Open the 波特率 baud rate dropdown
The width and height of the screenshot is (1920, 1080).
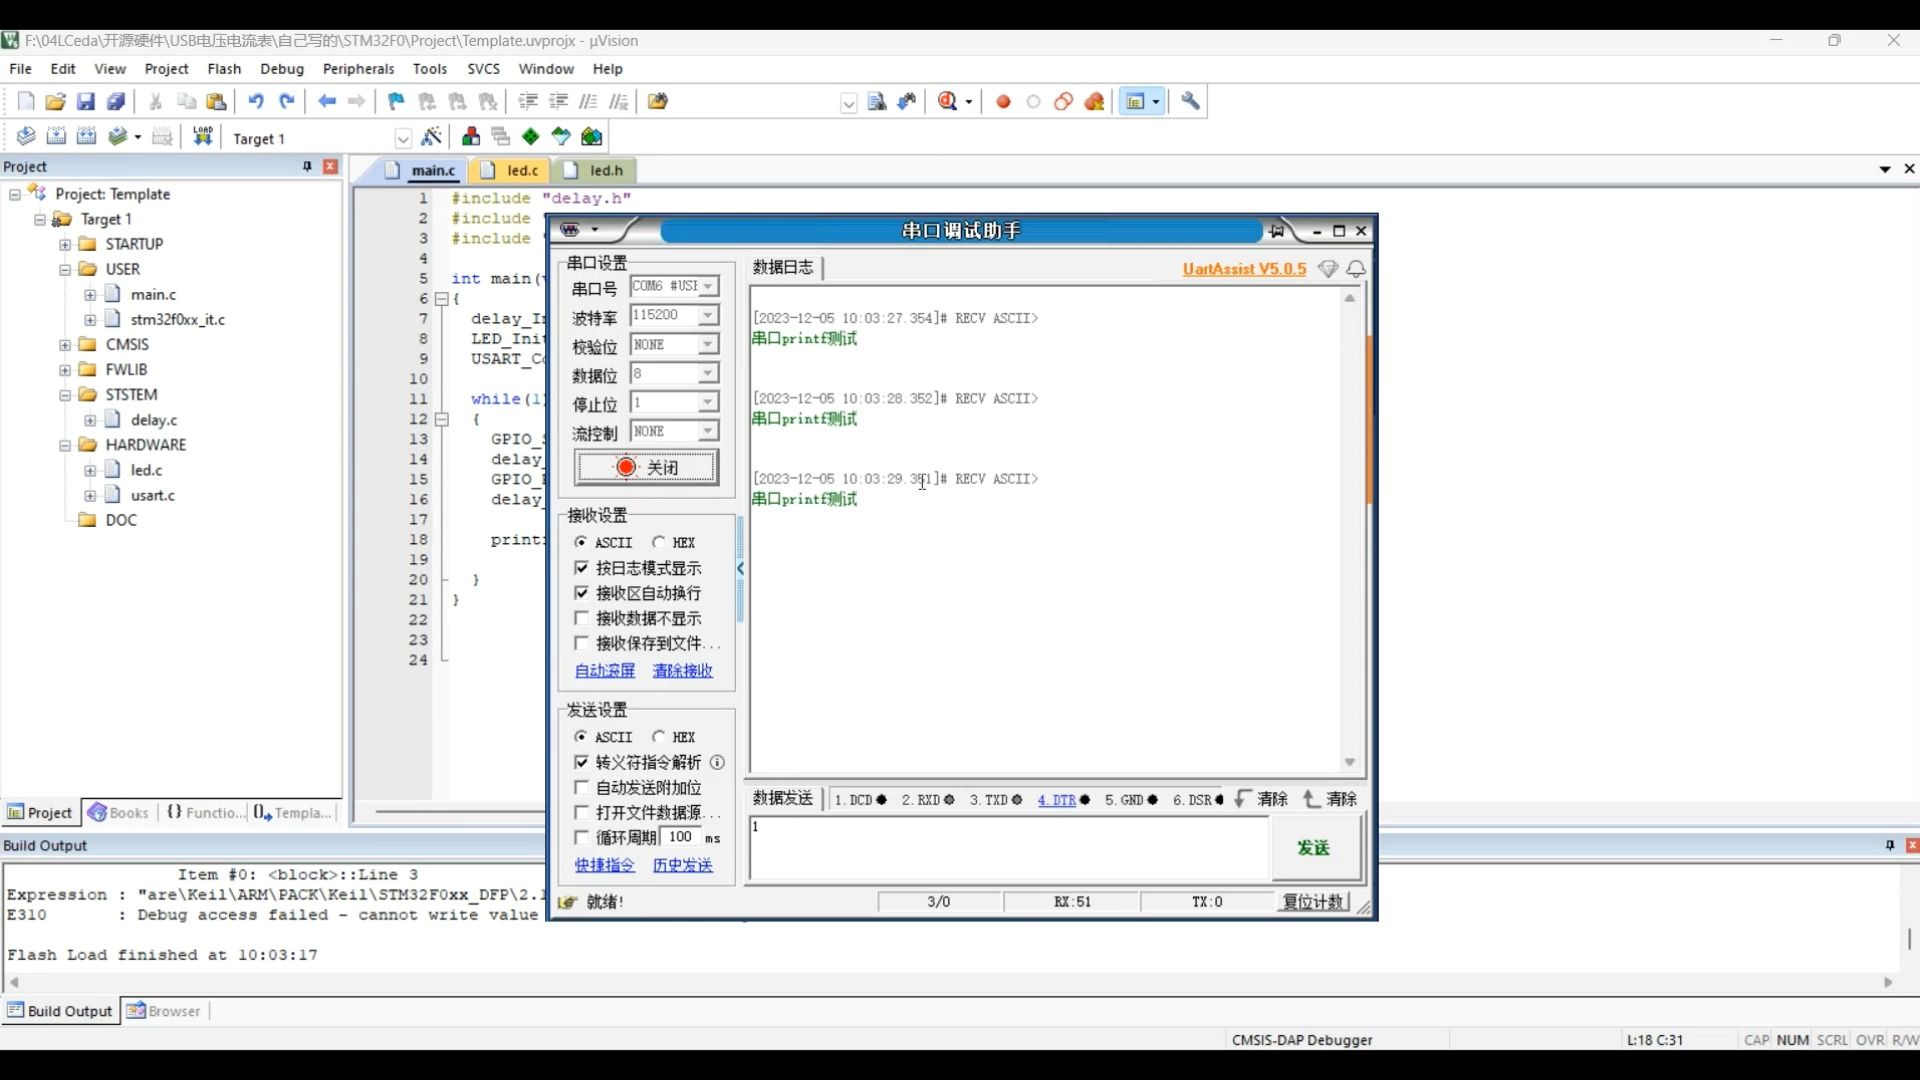(708, 316)
